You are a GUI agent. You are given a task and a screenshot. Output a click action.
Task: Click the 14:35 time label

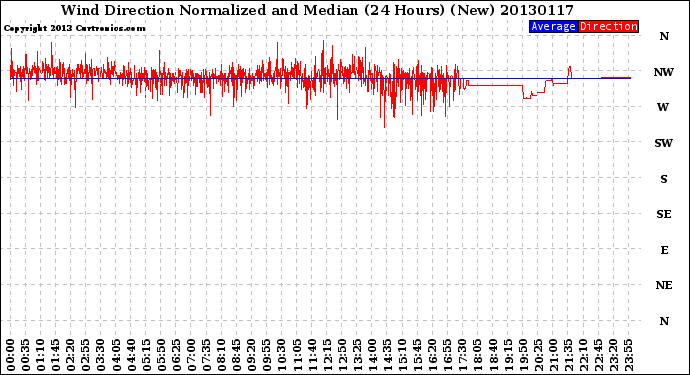[x=387, y=355]
